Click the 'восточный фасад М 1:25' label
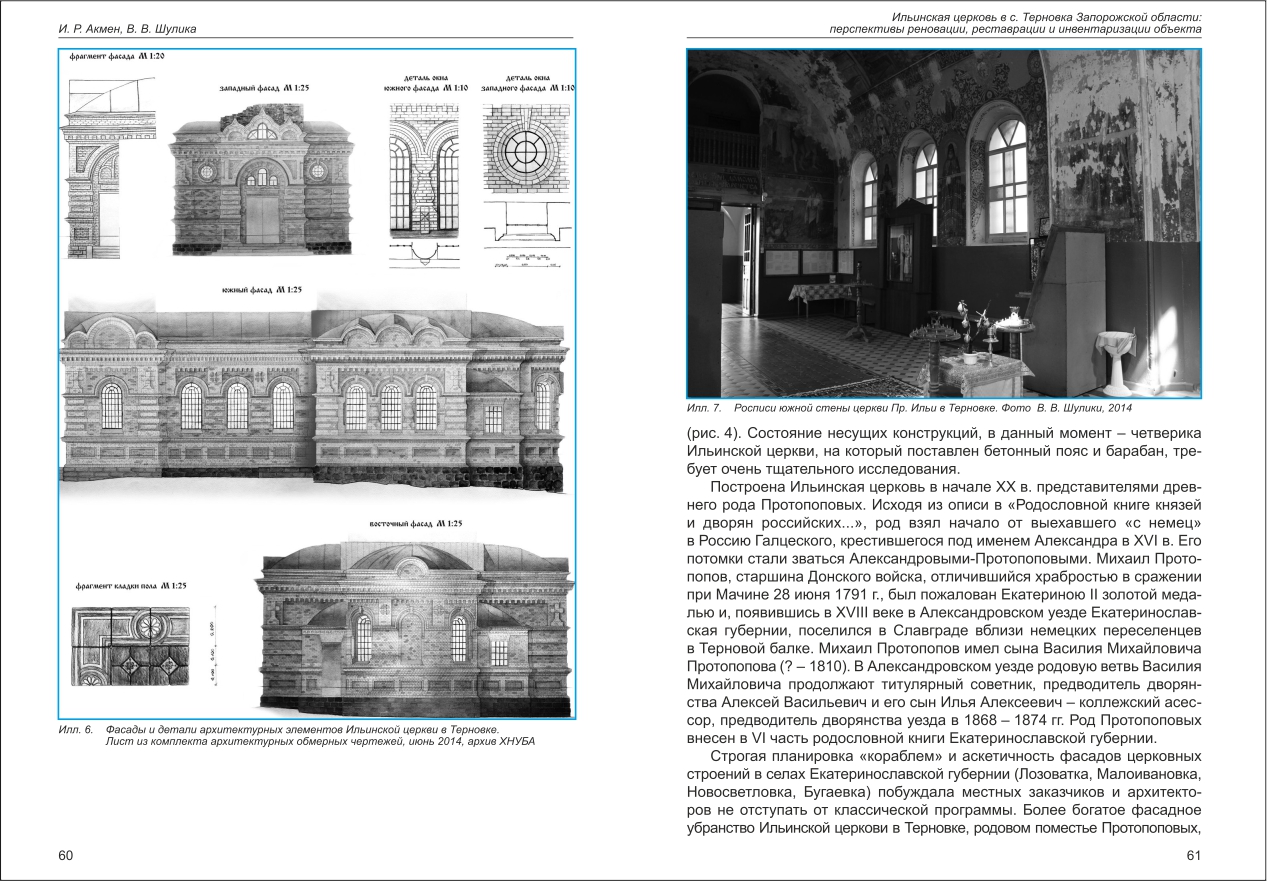Screen dimensions: 1267x881 (414, 523)
